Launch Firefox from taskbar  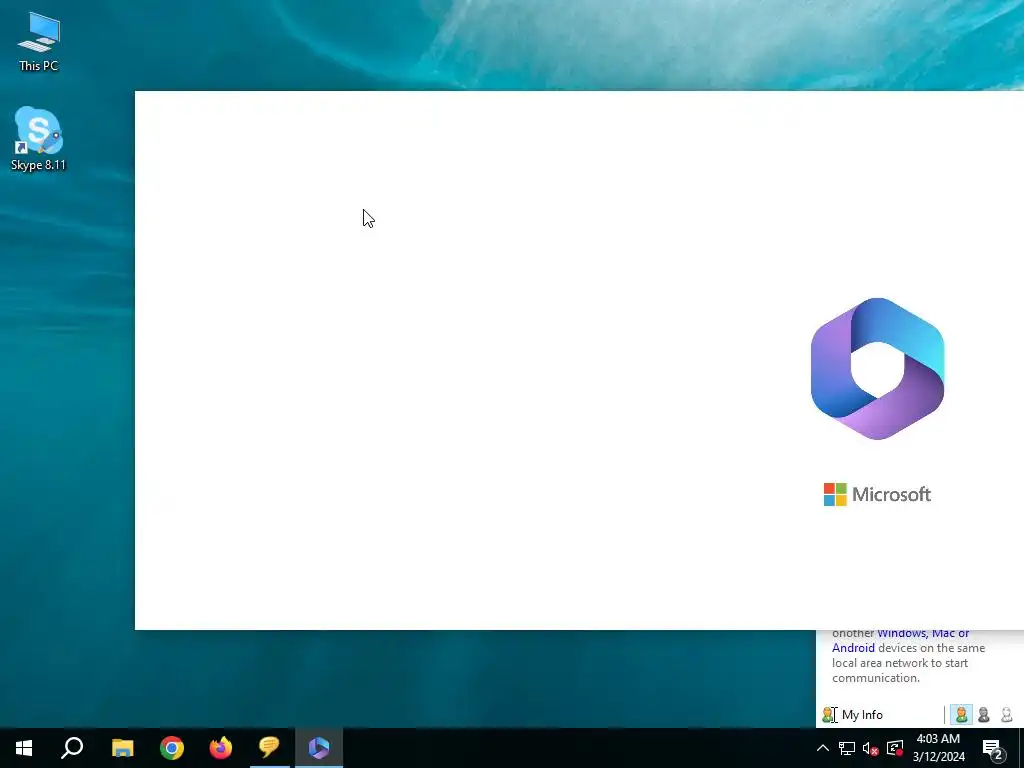(x=221, y=748)
